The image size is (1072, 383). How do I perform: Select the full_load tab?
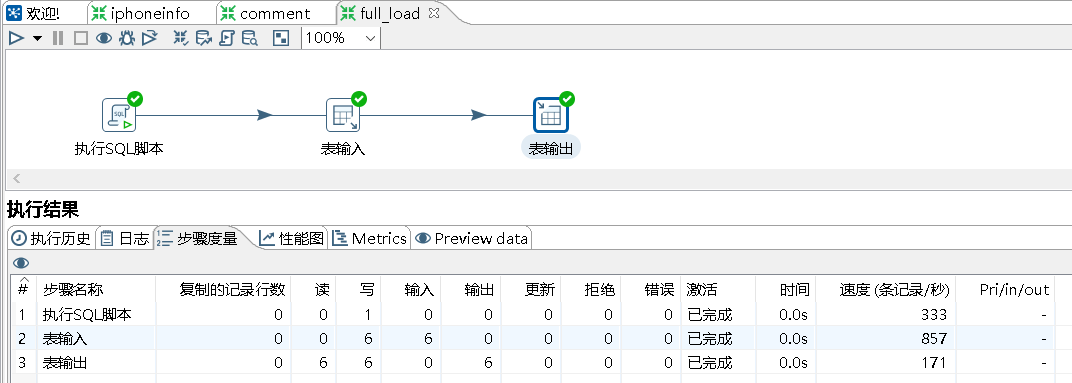pos(380,13)
